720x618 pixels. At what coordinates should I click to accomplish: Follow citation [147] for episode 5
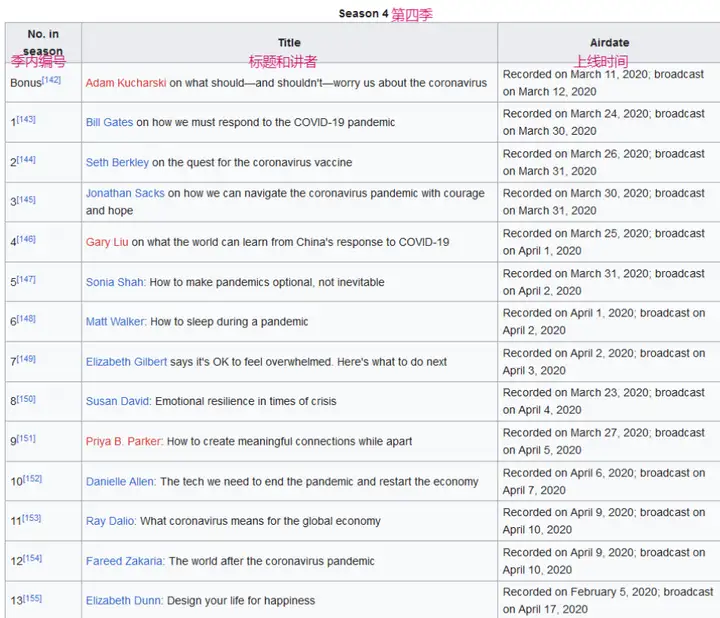tap(26, 279)
